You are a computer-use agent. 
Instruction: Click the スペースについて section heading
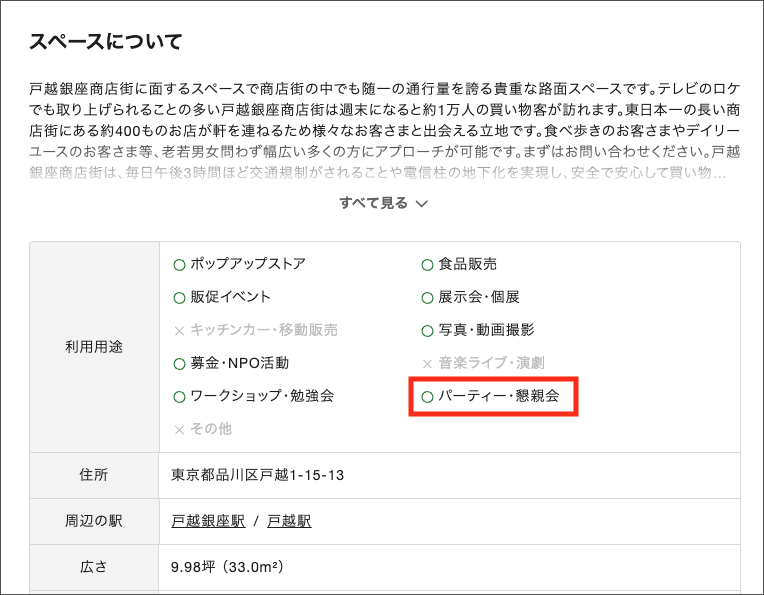coord(105,42)
